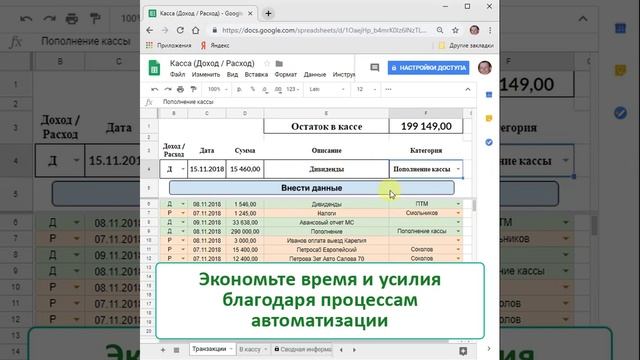Open the Приложения bookmark shortcut
This screenshot has width=640, height=360.
pyautogui.click(x=169, y=46)
